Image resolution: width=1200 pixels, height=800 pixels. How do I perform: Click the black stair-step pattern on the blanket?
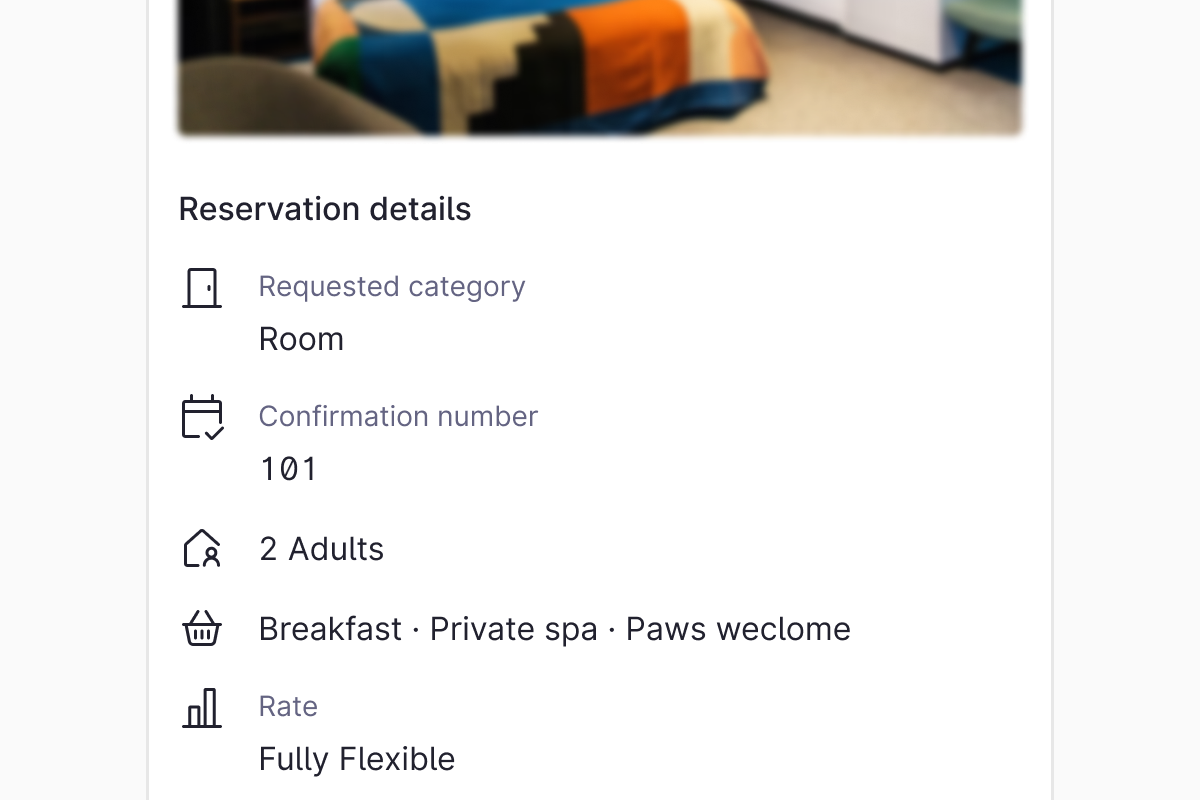tap(530, 80)
